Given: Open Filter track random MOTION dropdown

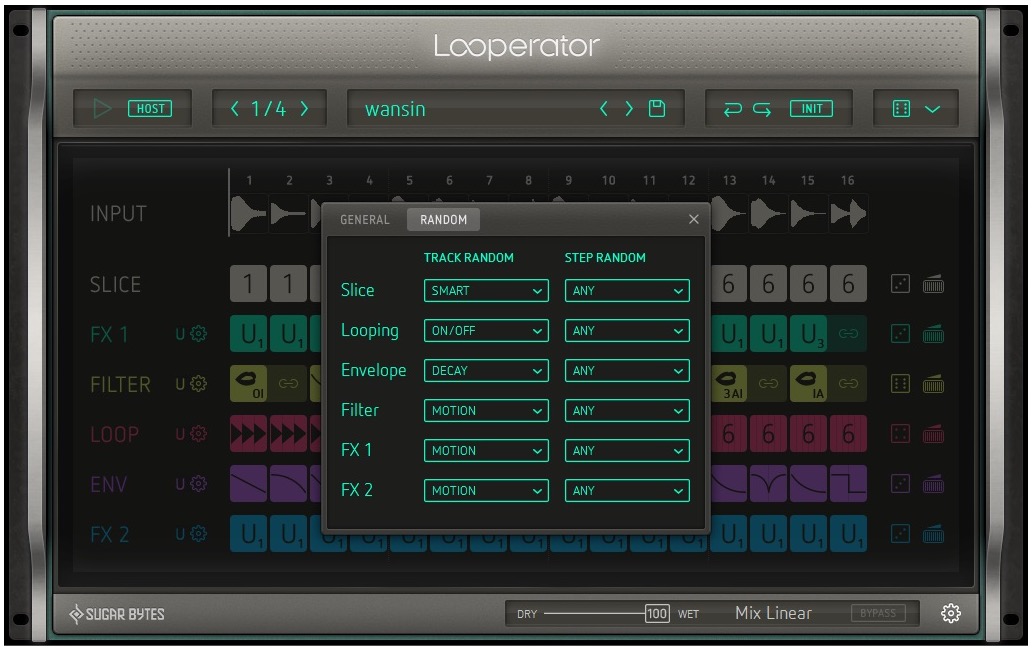Looking at the screenshot, I should (x=486, y=411).
